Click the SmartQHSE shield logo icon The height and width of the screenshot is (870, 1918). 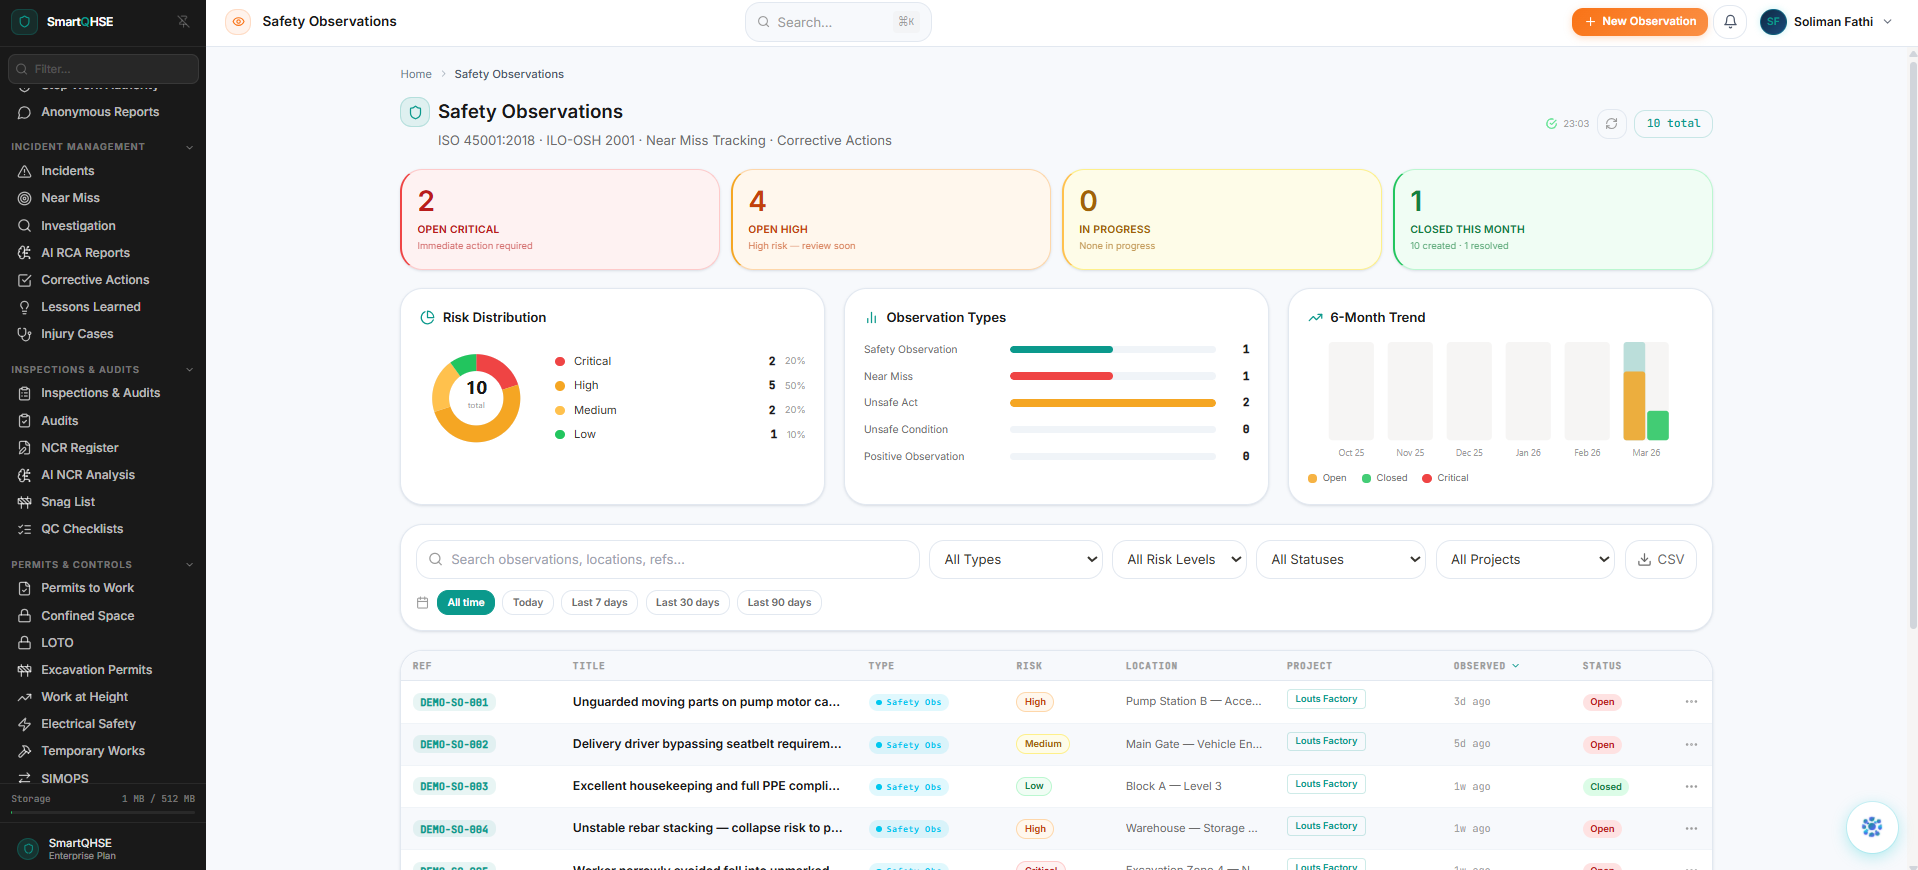(25, 21)
